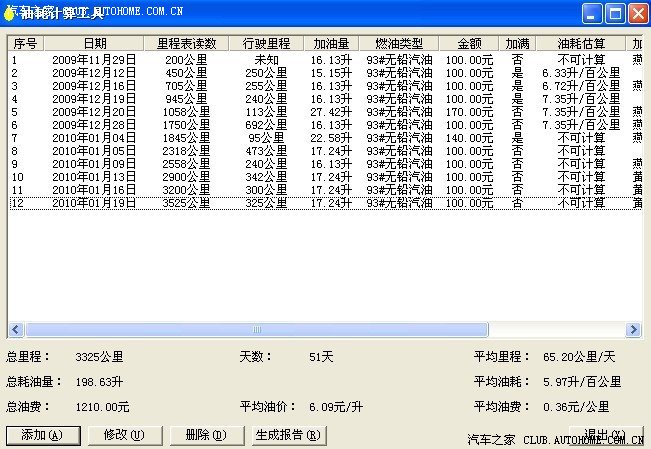Select row dated 2009年12月19日
Screen dimensions: 651x449
click(x=326, y=99)
